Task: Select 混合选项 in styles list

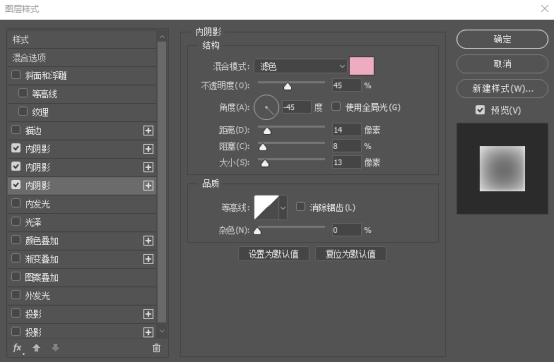Action: (82, 58)
